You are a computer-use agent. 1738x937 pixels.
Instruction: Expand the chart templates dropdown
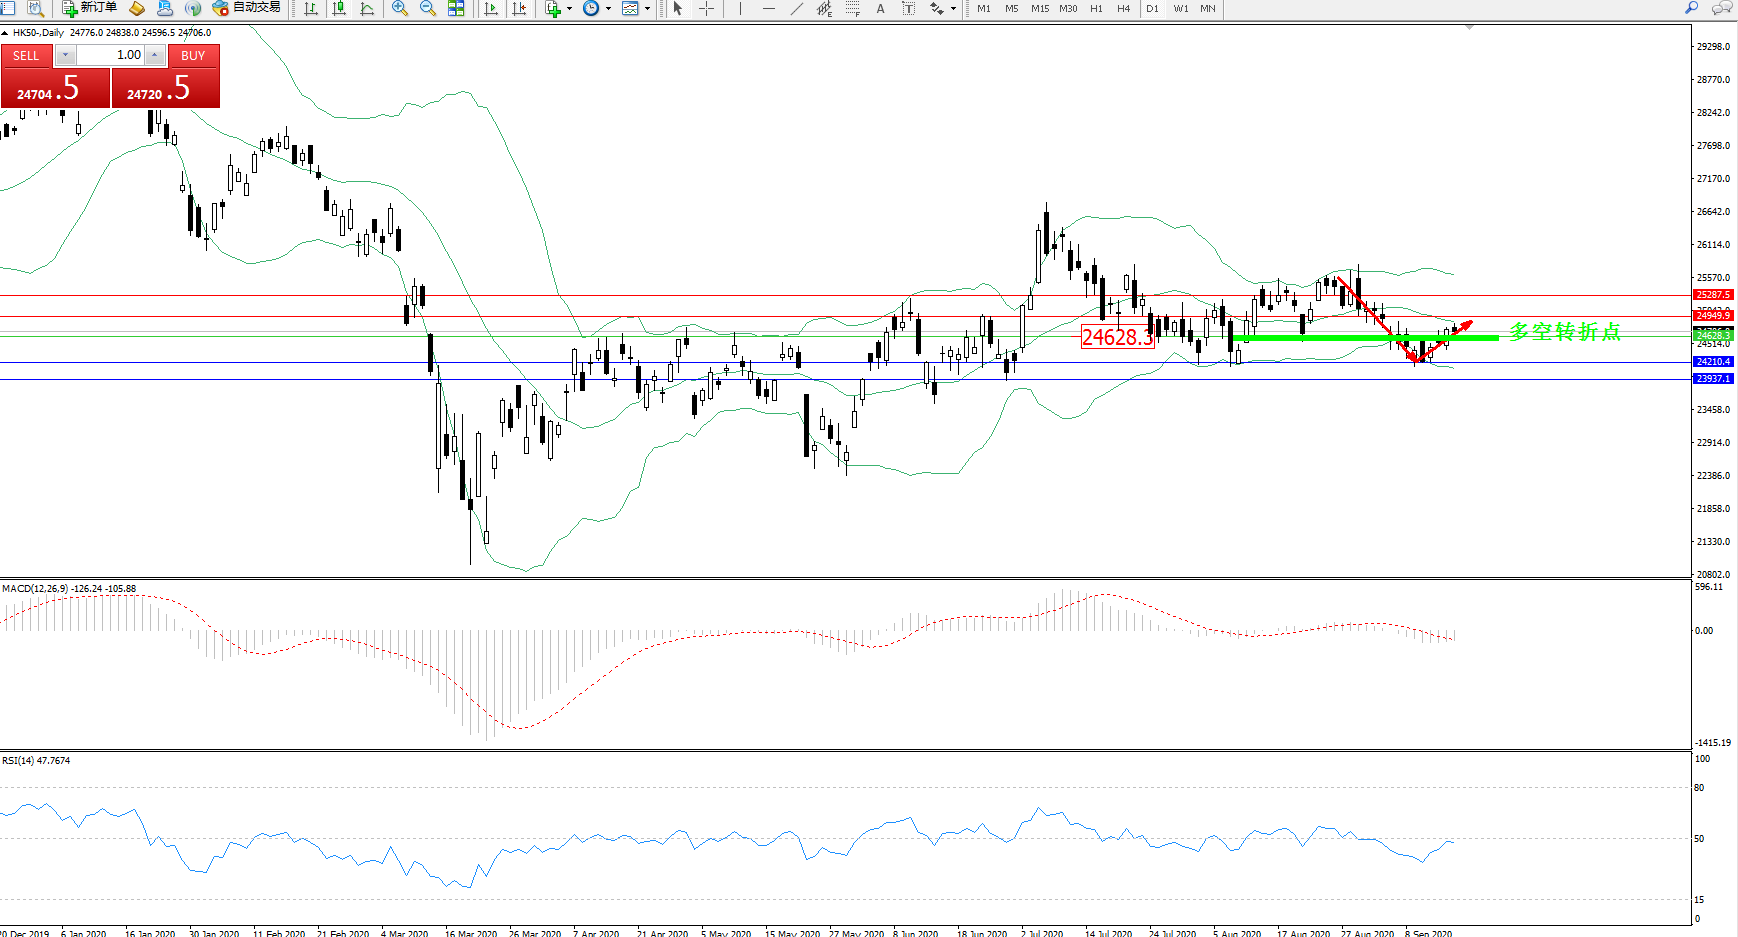[647, 8]
